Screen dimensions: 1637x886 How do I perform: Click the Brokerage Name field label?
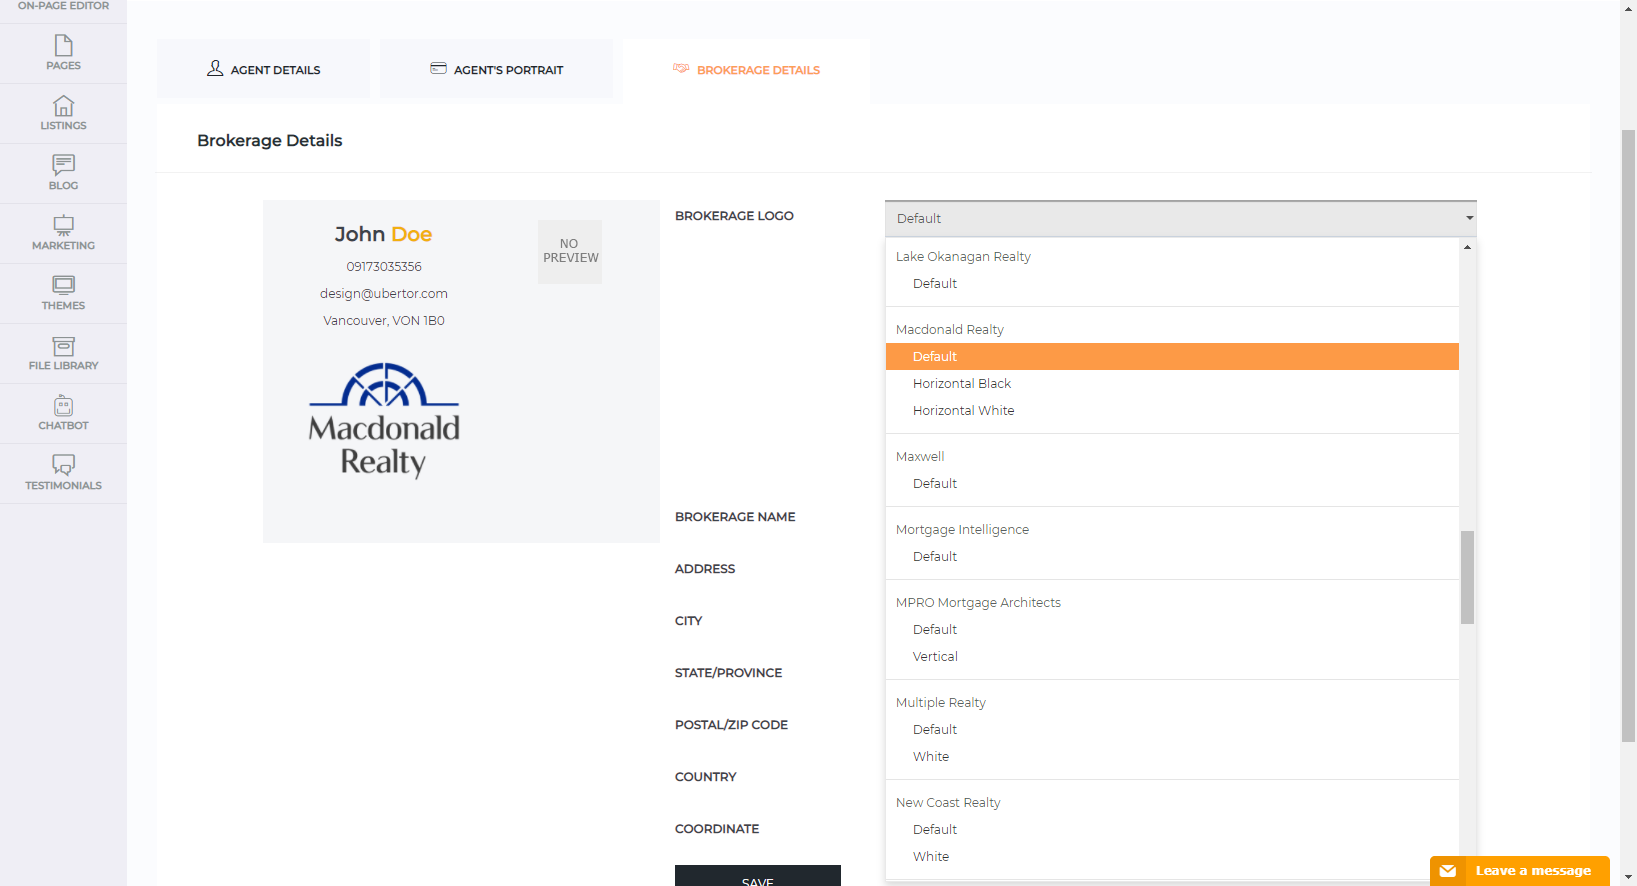click(x=735, y=517)
